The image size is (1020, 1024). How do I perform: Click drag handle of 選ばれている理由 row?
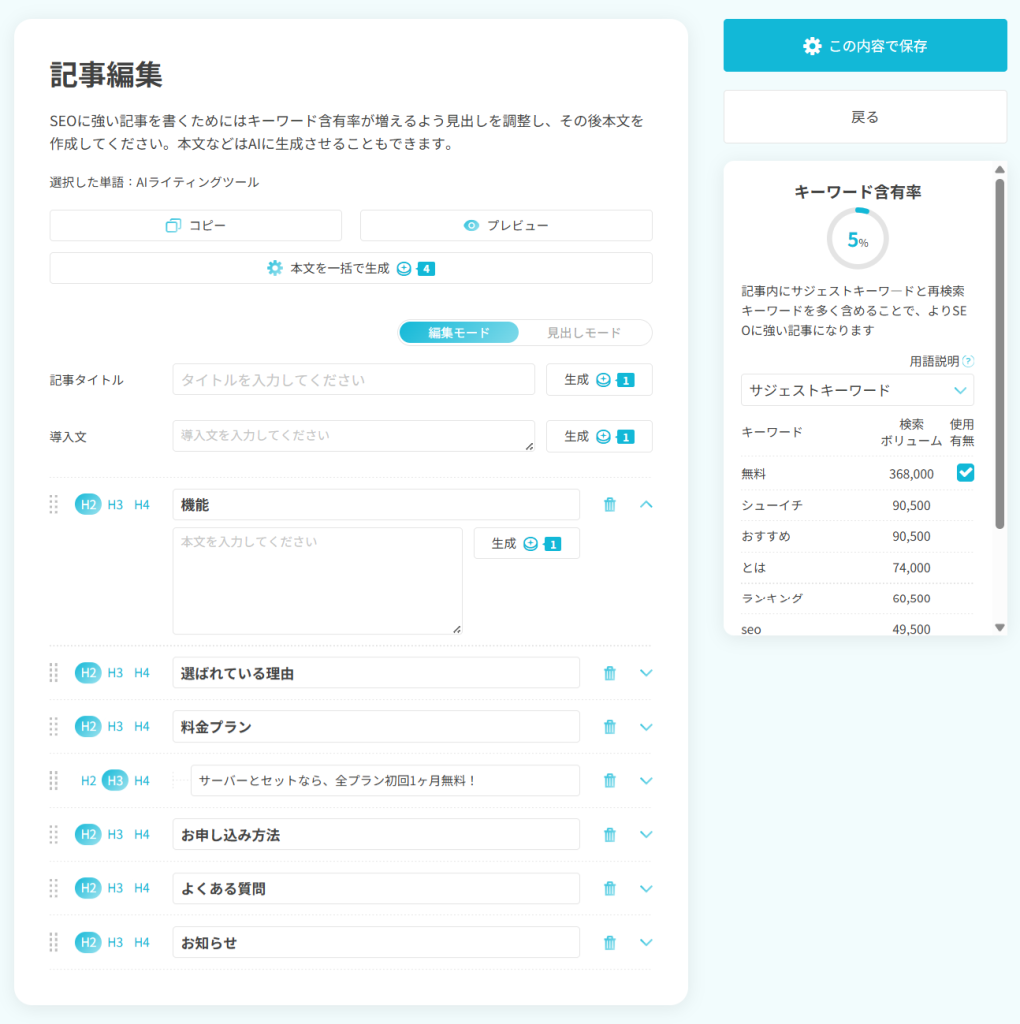54,673
